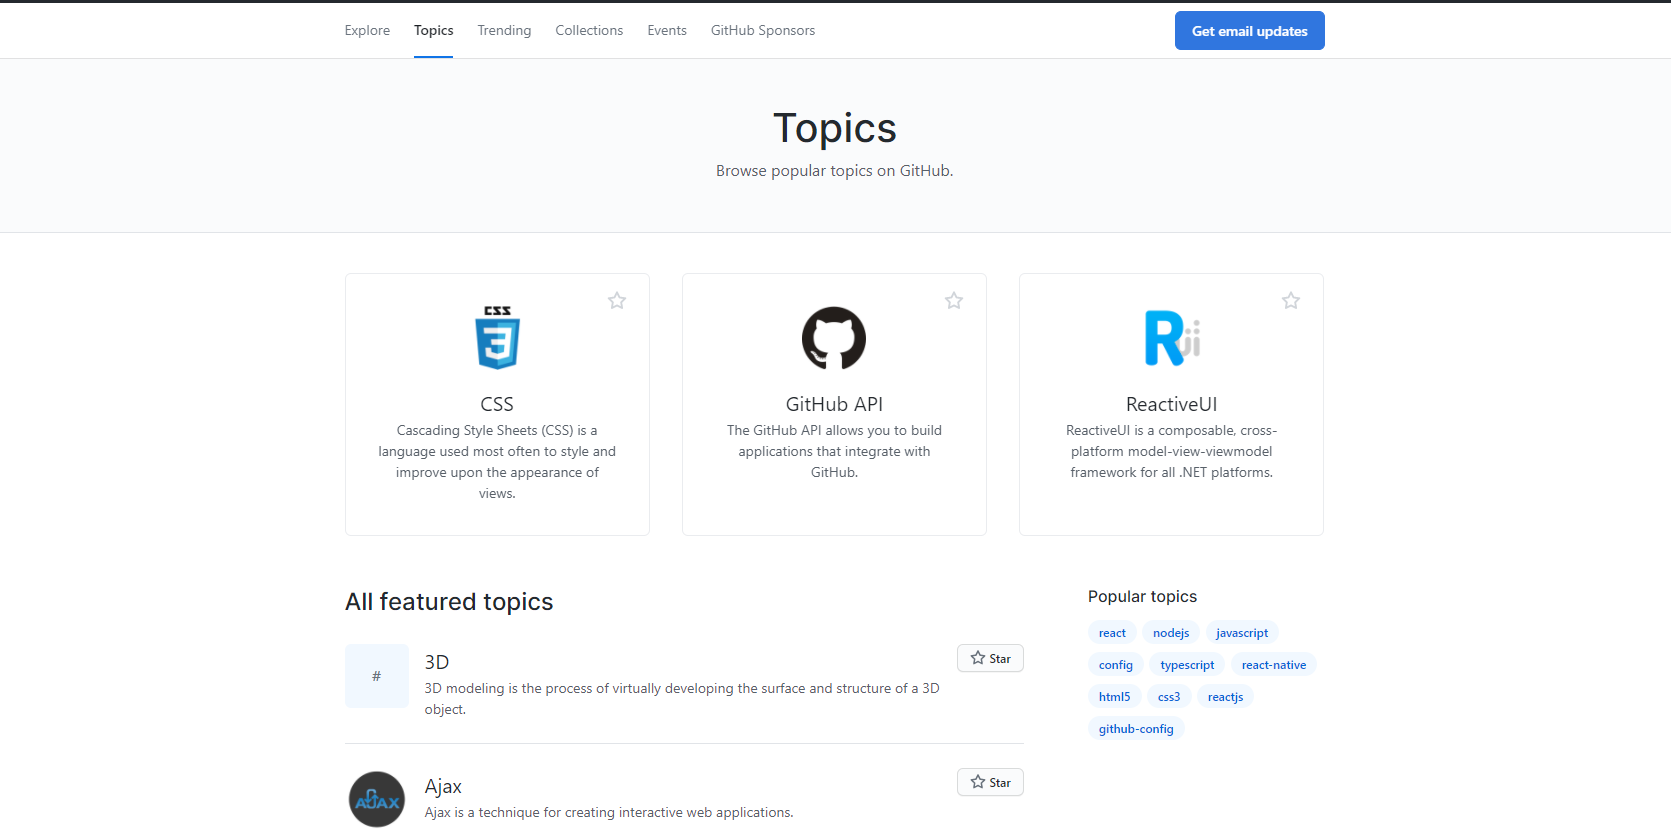
Task: Select the github-config popular topic tag
Action: pos(1136,729)
